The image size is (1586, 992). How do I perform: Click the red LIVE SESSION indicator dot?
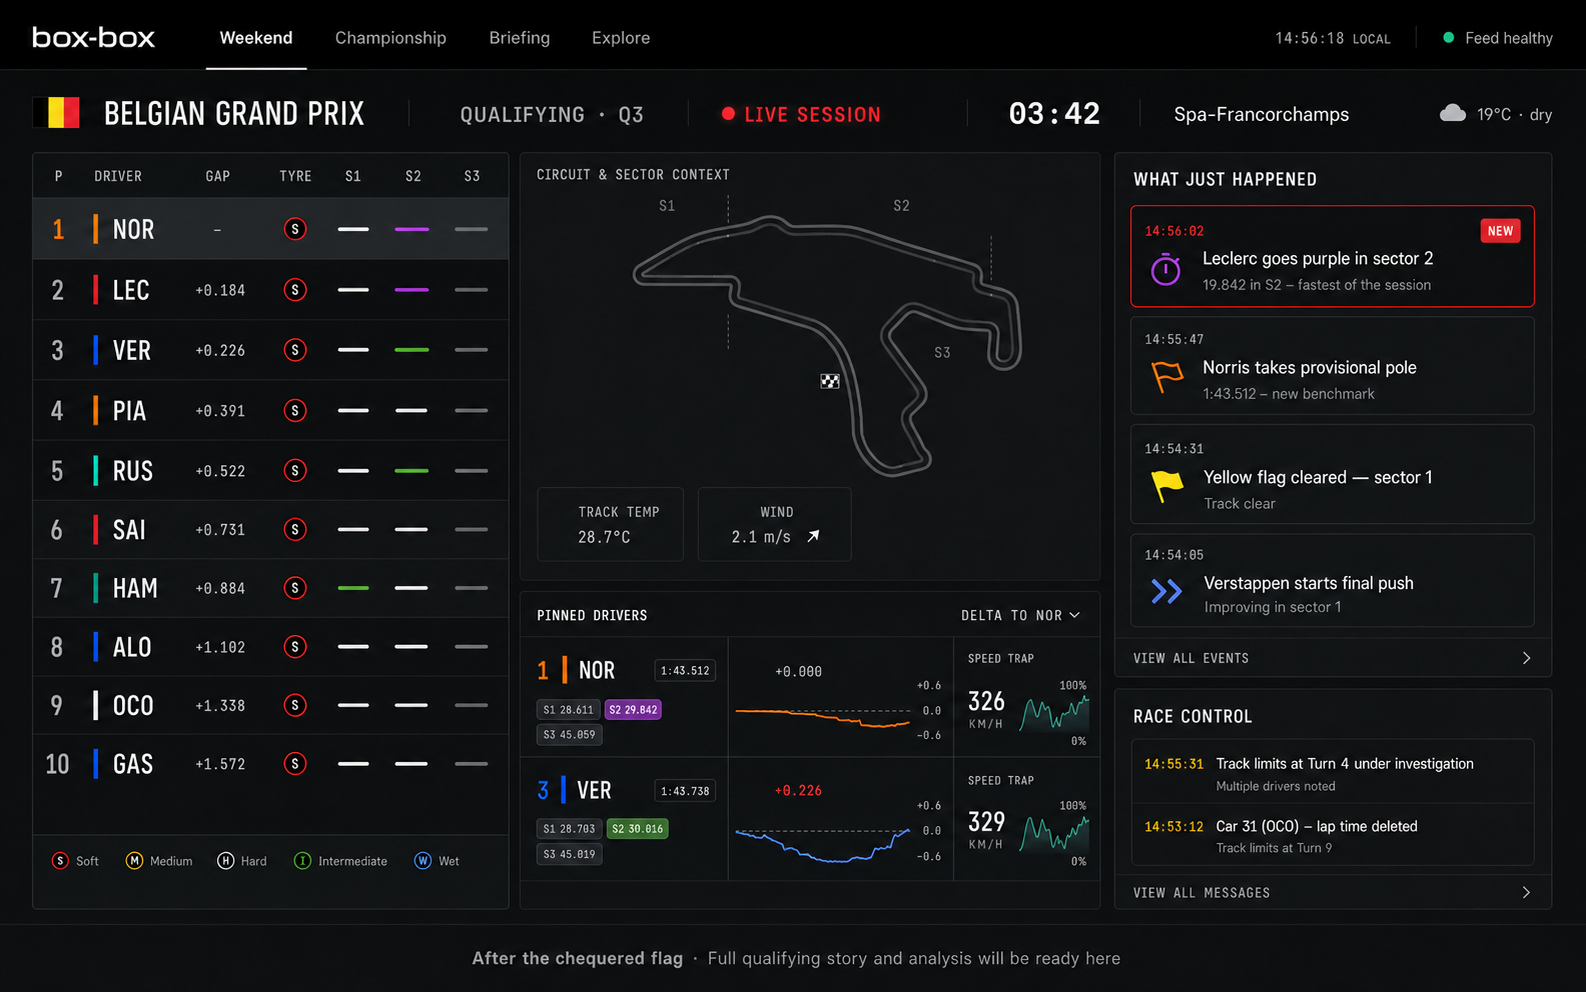click(x=728, y=114)
